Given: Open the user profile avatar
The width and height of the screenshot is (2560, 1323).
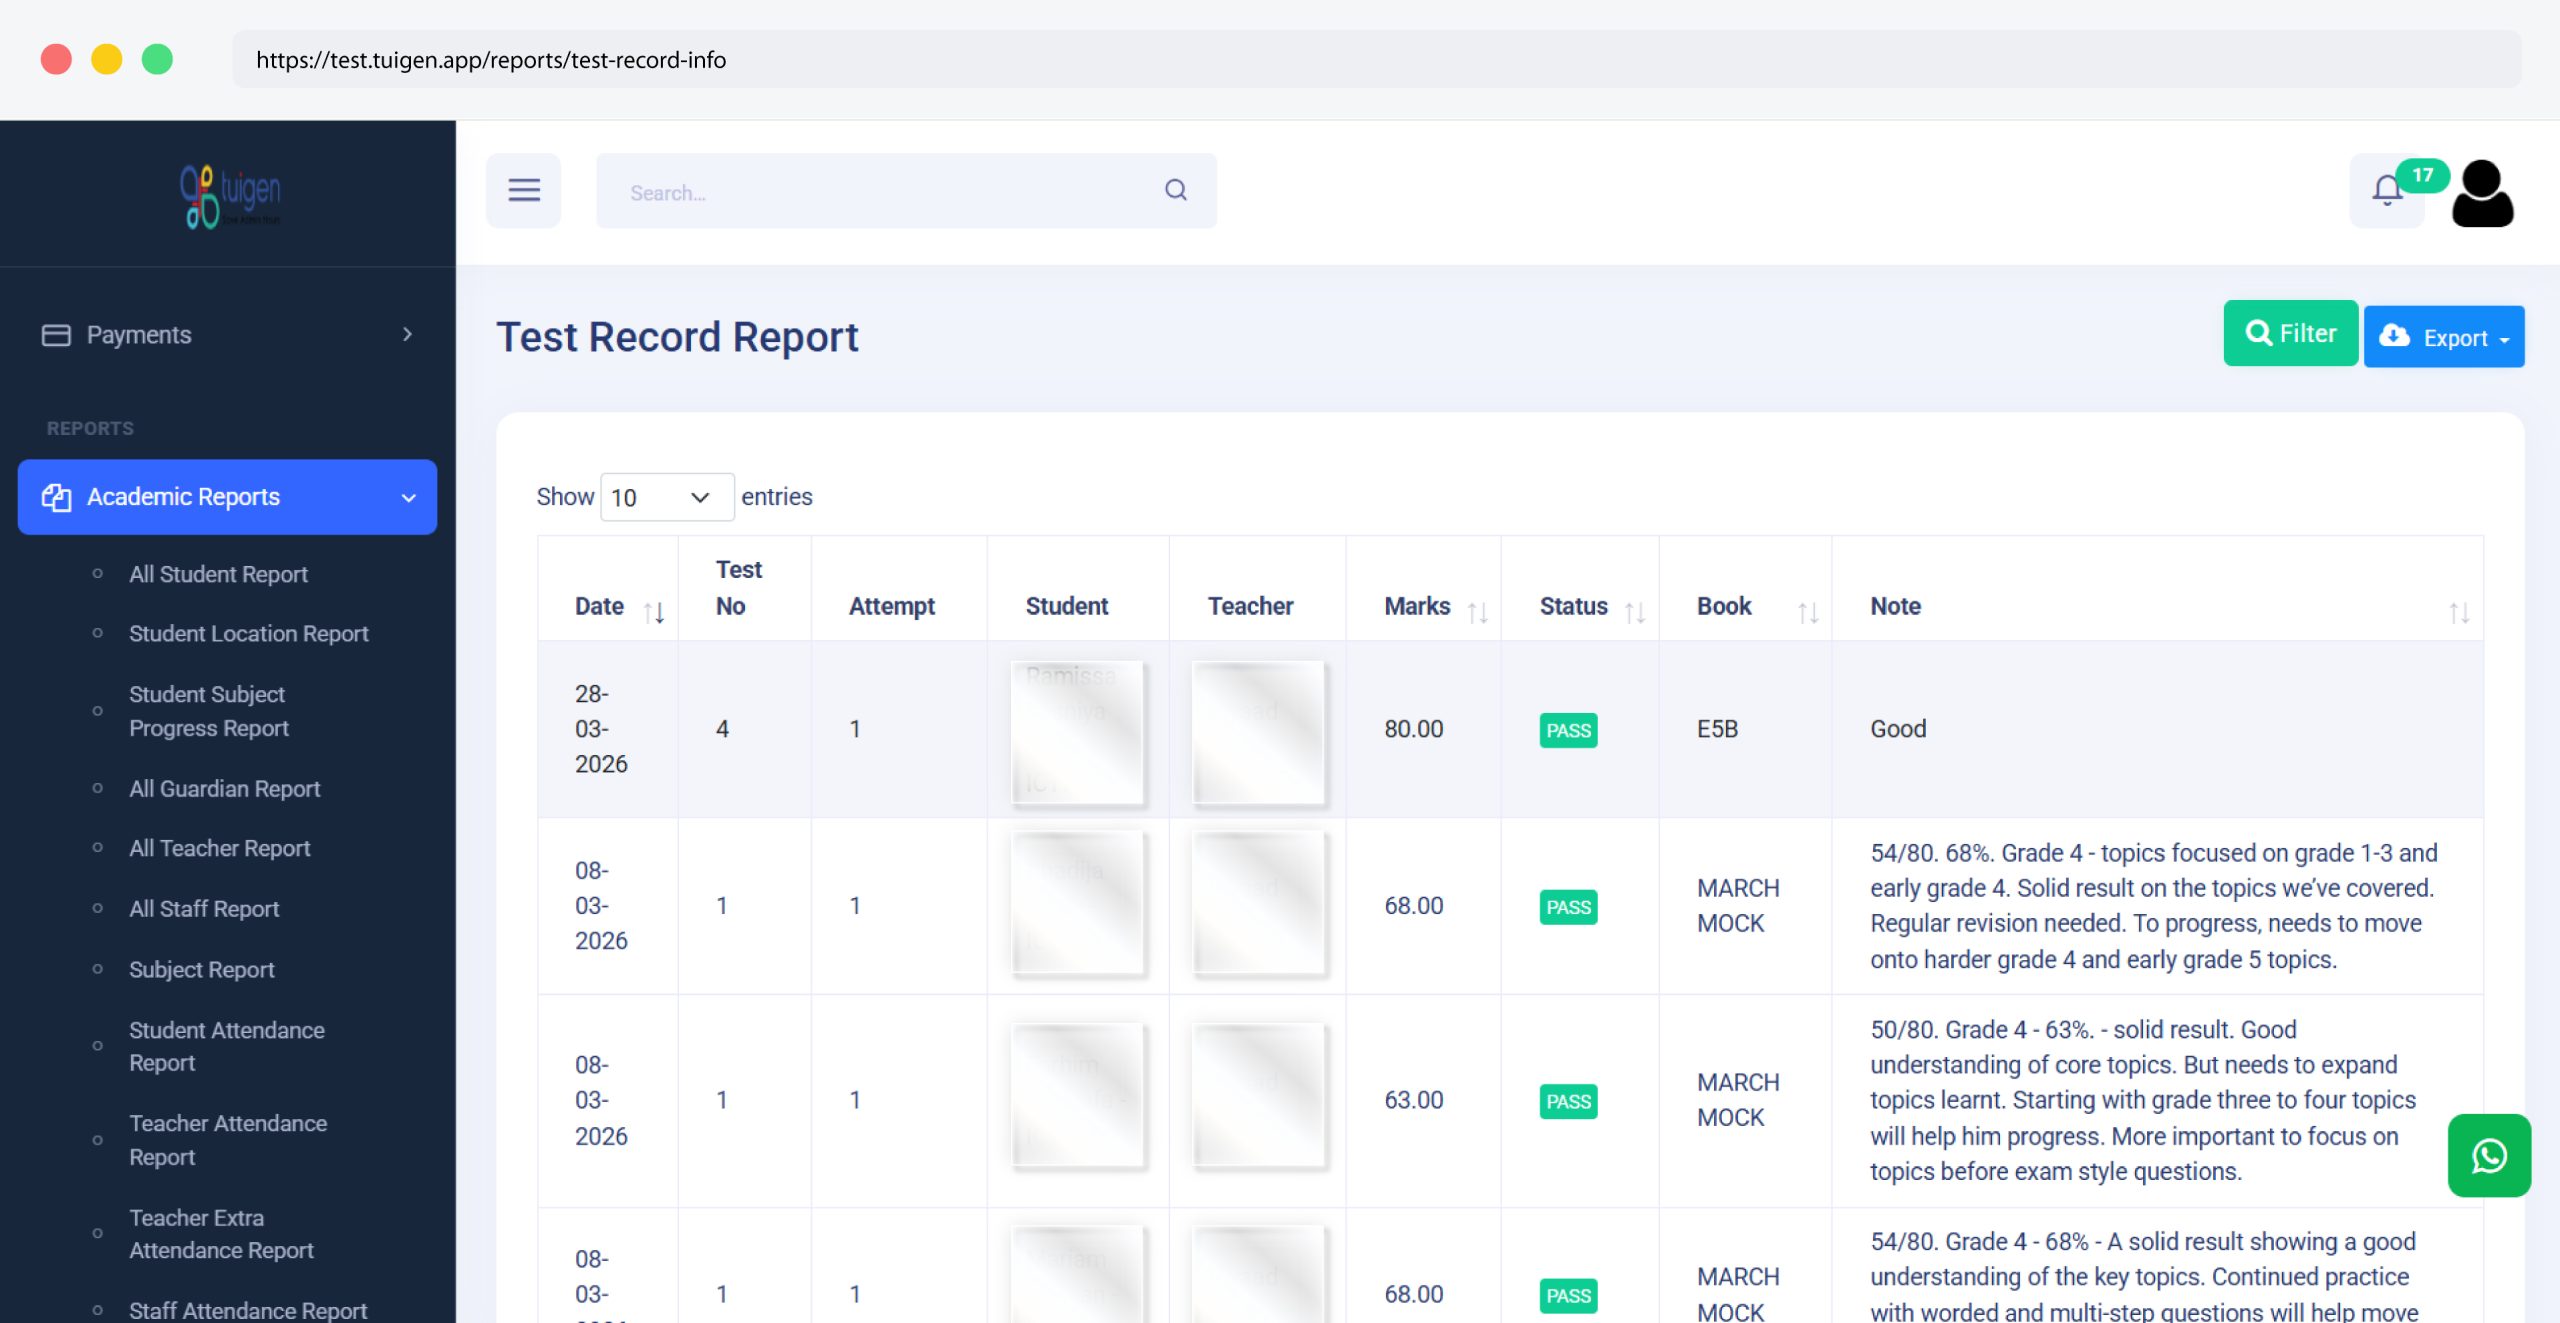Looking at the screenshot, I should pyautogui.click(x=2482, y=193).
